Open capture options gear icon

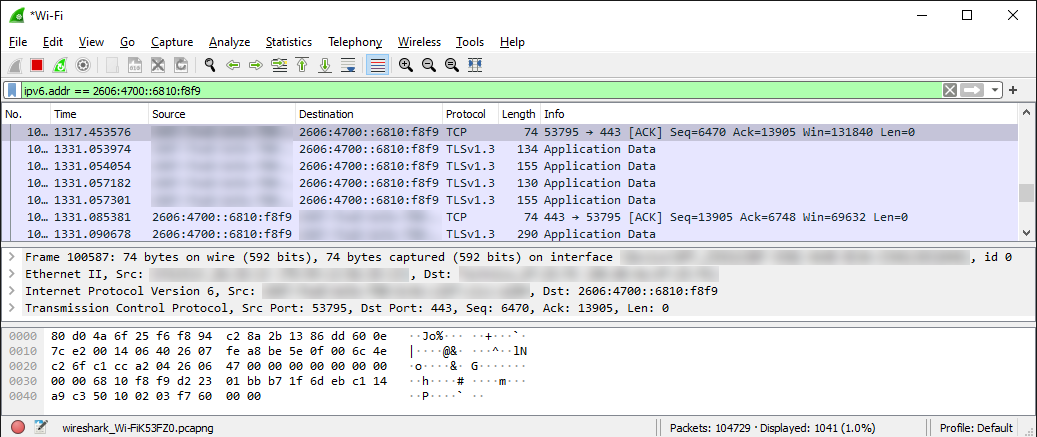tap(83, 65)
